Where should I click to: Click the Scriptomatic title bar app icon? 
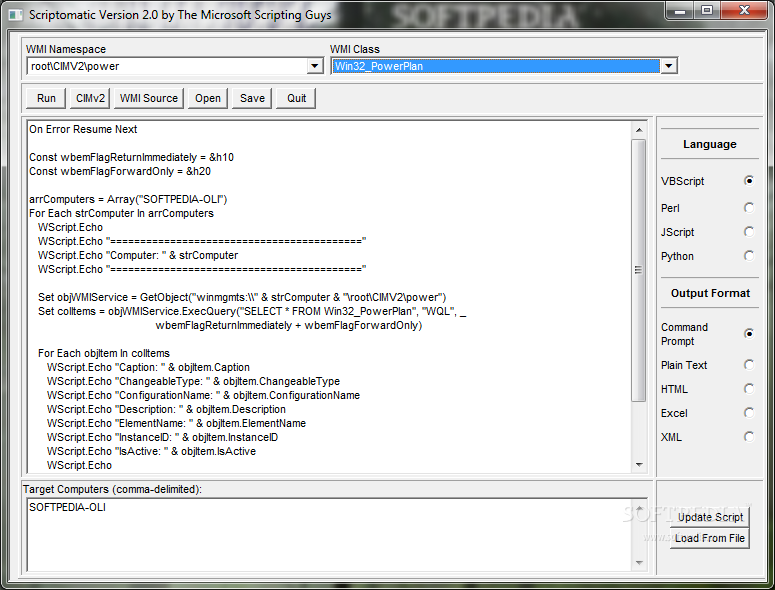(15, 15)
